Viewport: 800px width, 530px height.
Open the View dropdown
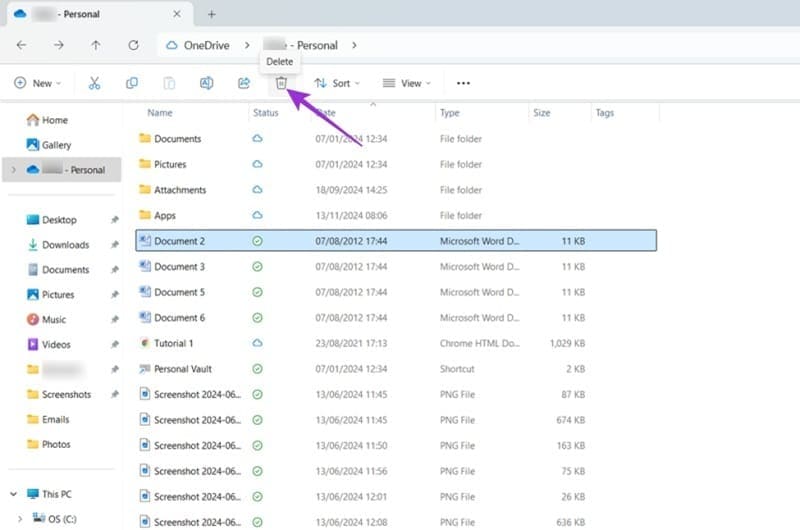coord(407,83)
